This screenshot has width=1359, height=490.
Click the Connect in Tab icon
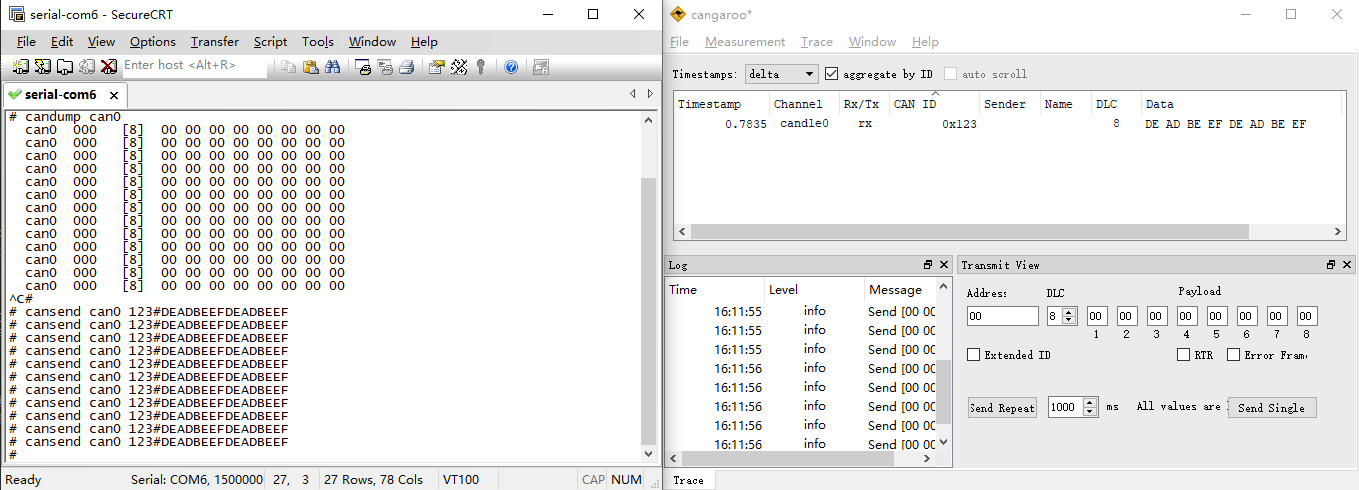pyautogui.click(x=64, y=67)
